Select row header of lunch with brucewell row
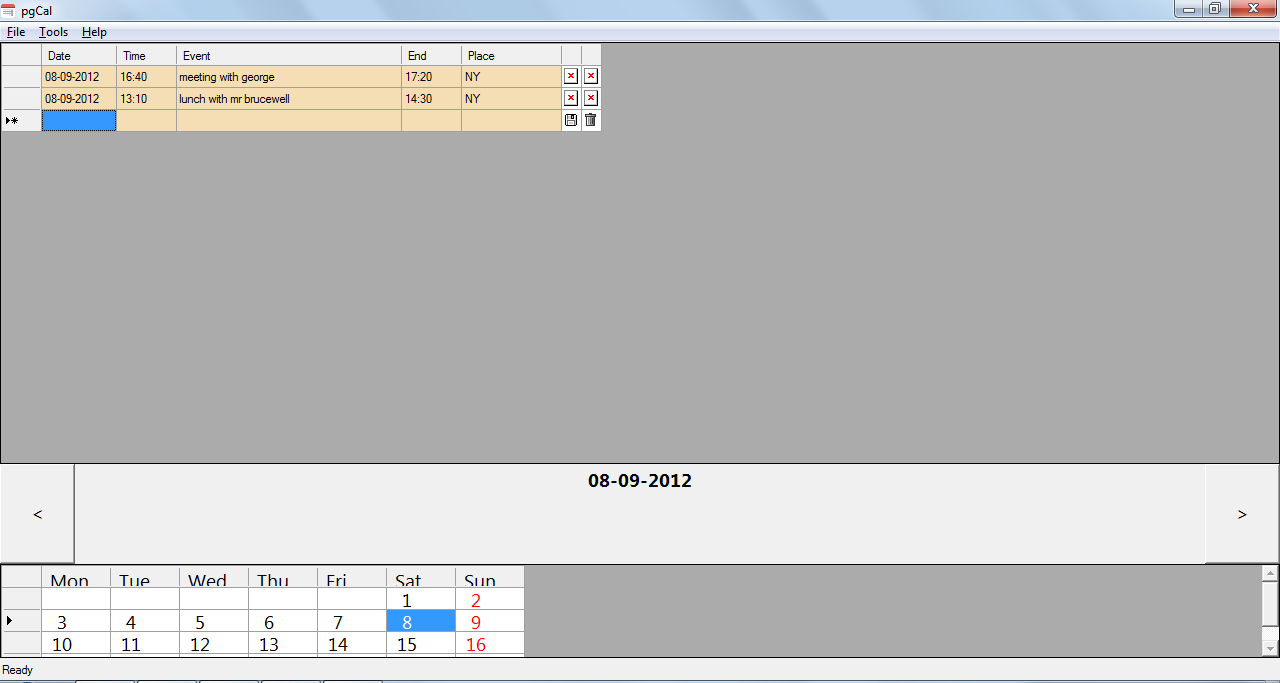Screen dimensions: 1280x683 click(x=21, y=98)
